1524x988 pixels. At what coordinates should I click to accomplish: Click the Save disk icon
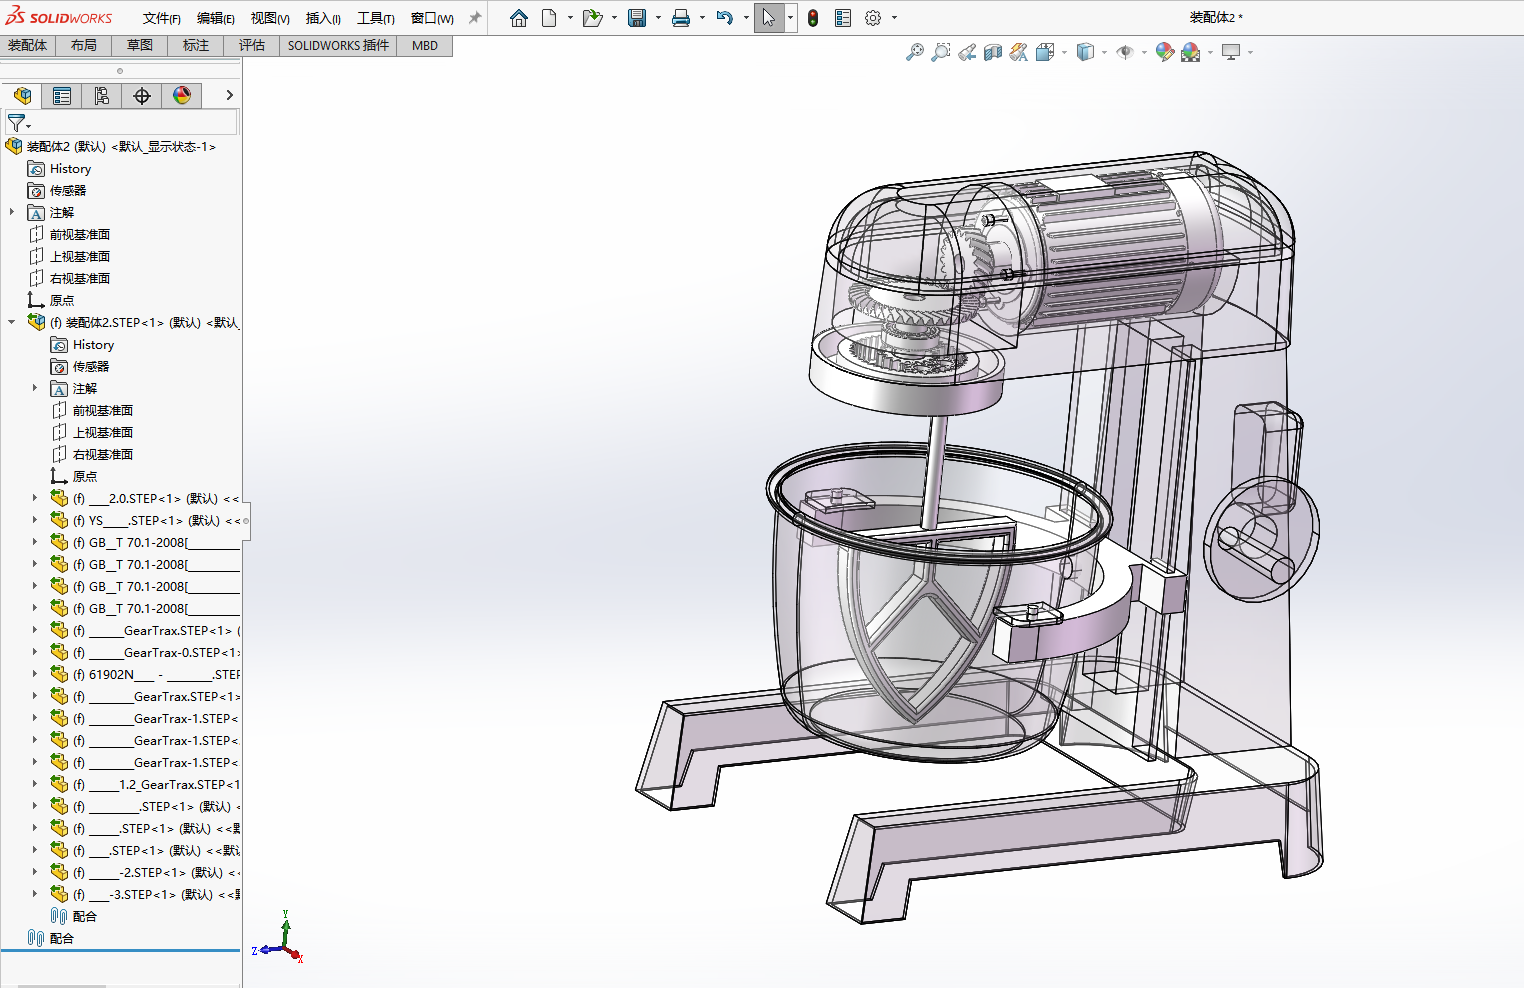(x=637, y=18)
